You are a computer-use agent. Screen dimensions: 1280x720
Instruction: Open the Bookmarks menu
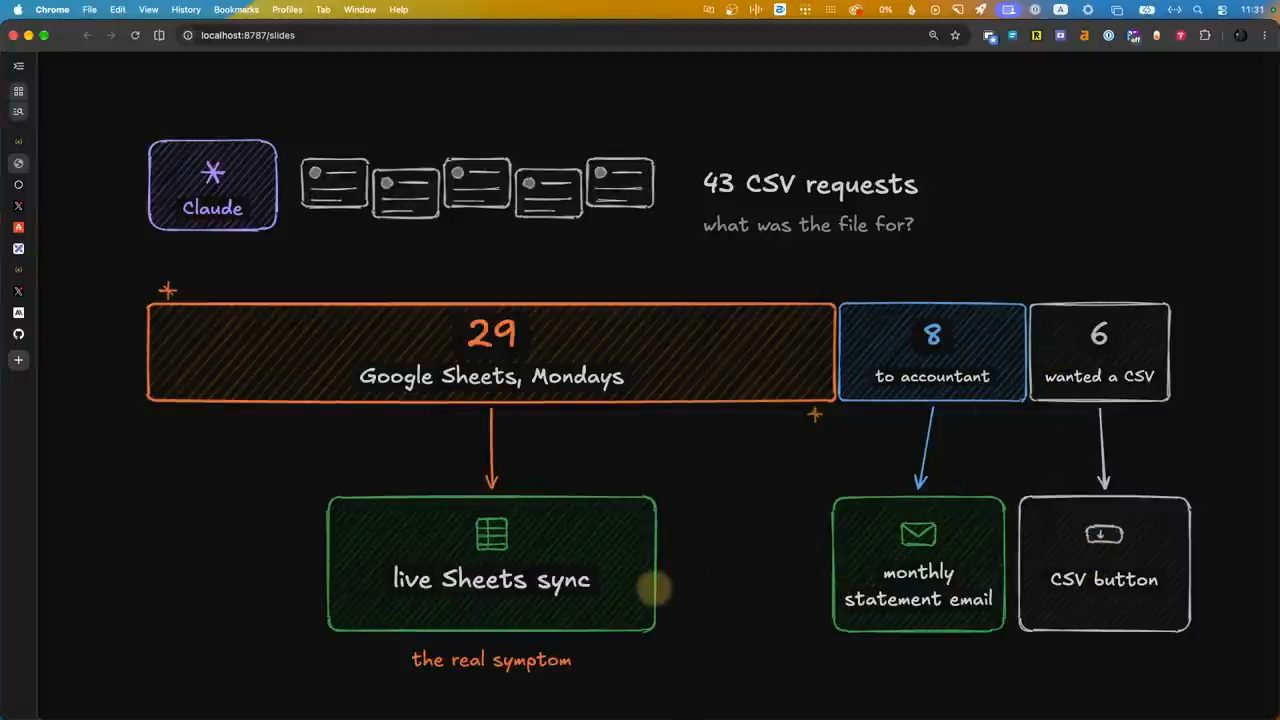[x=236, y=9]
